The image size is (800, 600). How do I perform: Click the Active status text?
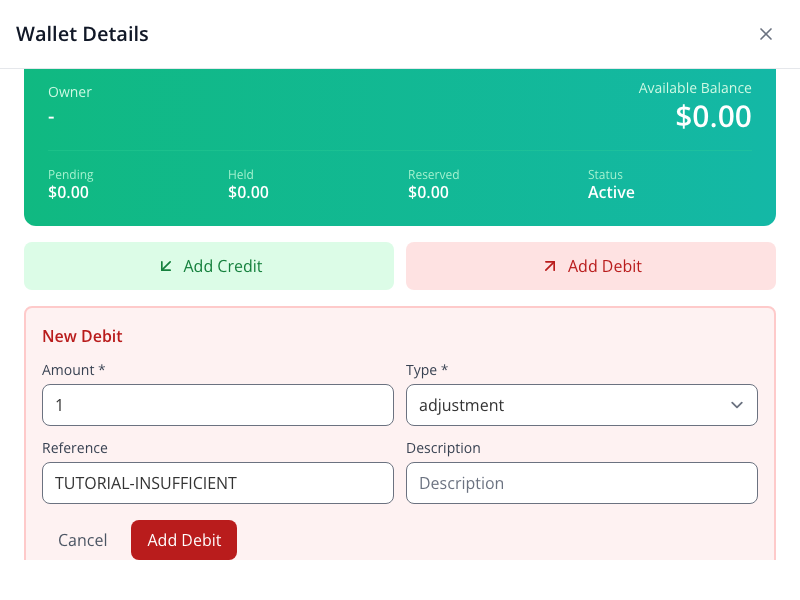pos(611,192)
